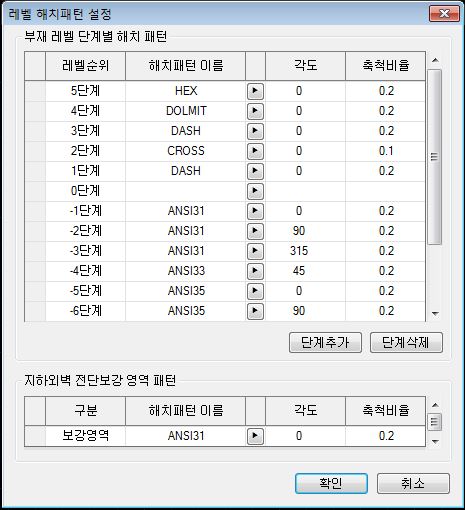Viewport: 465px width, 510px height.
Task: Click down arrow of 보강영역 table scrollbar
Action: coord(435,442)
